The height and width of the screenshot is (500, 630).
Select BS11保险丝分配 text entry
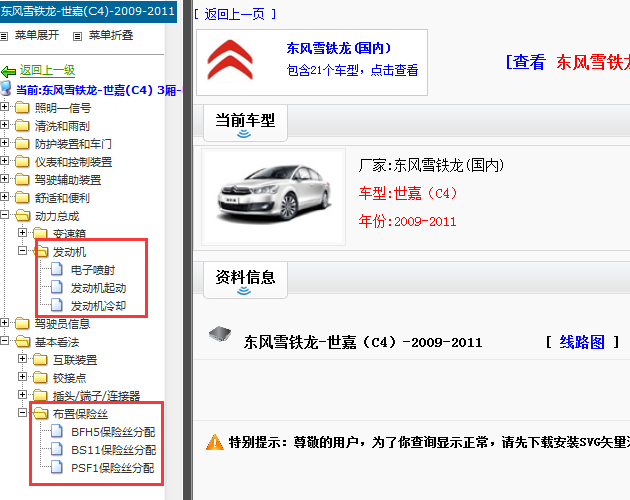click(113, 450)
